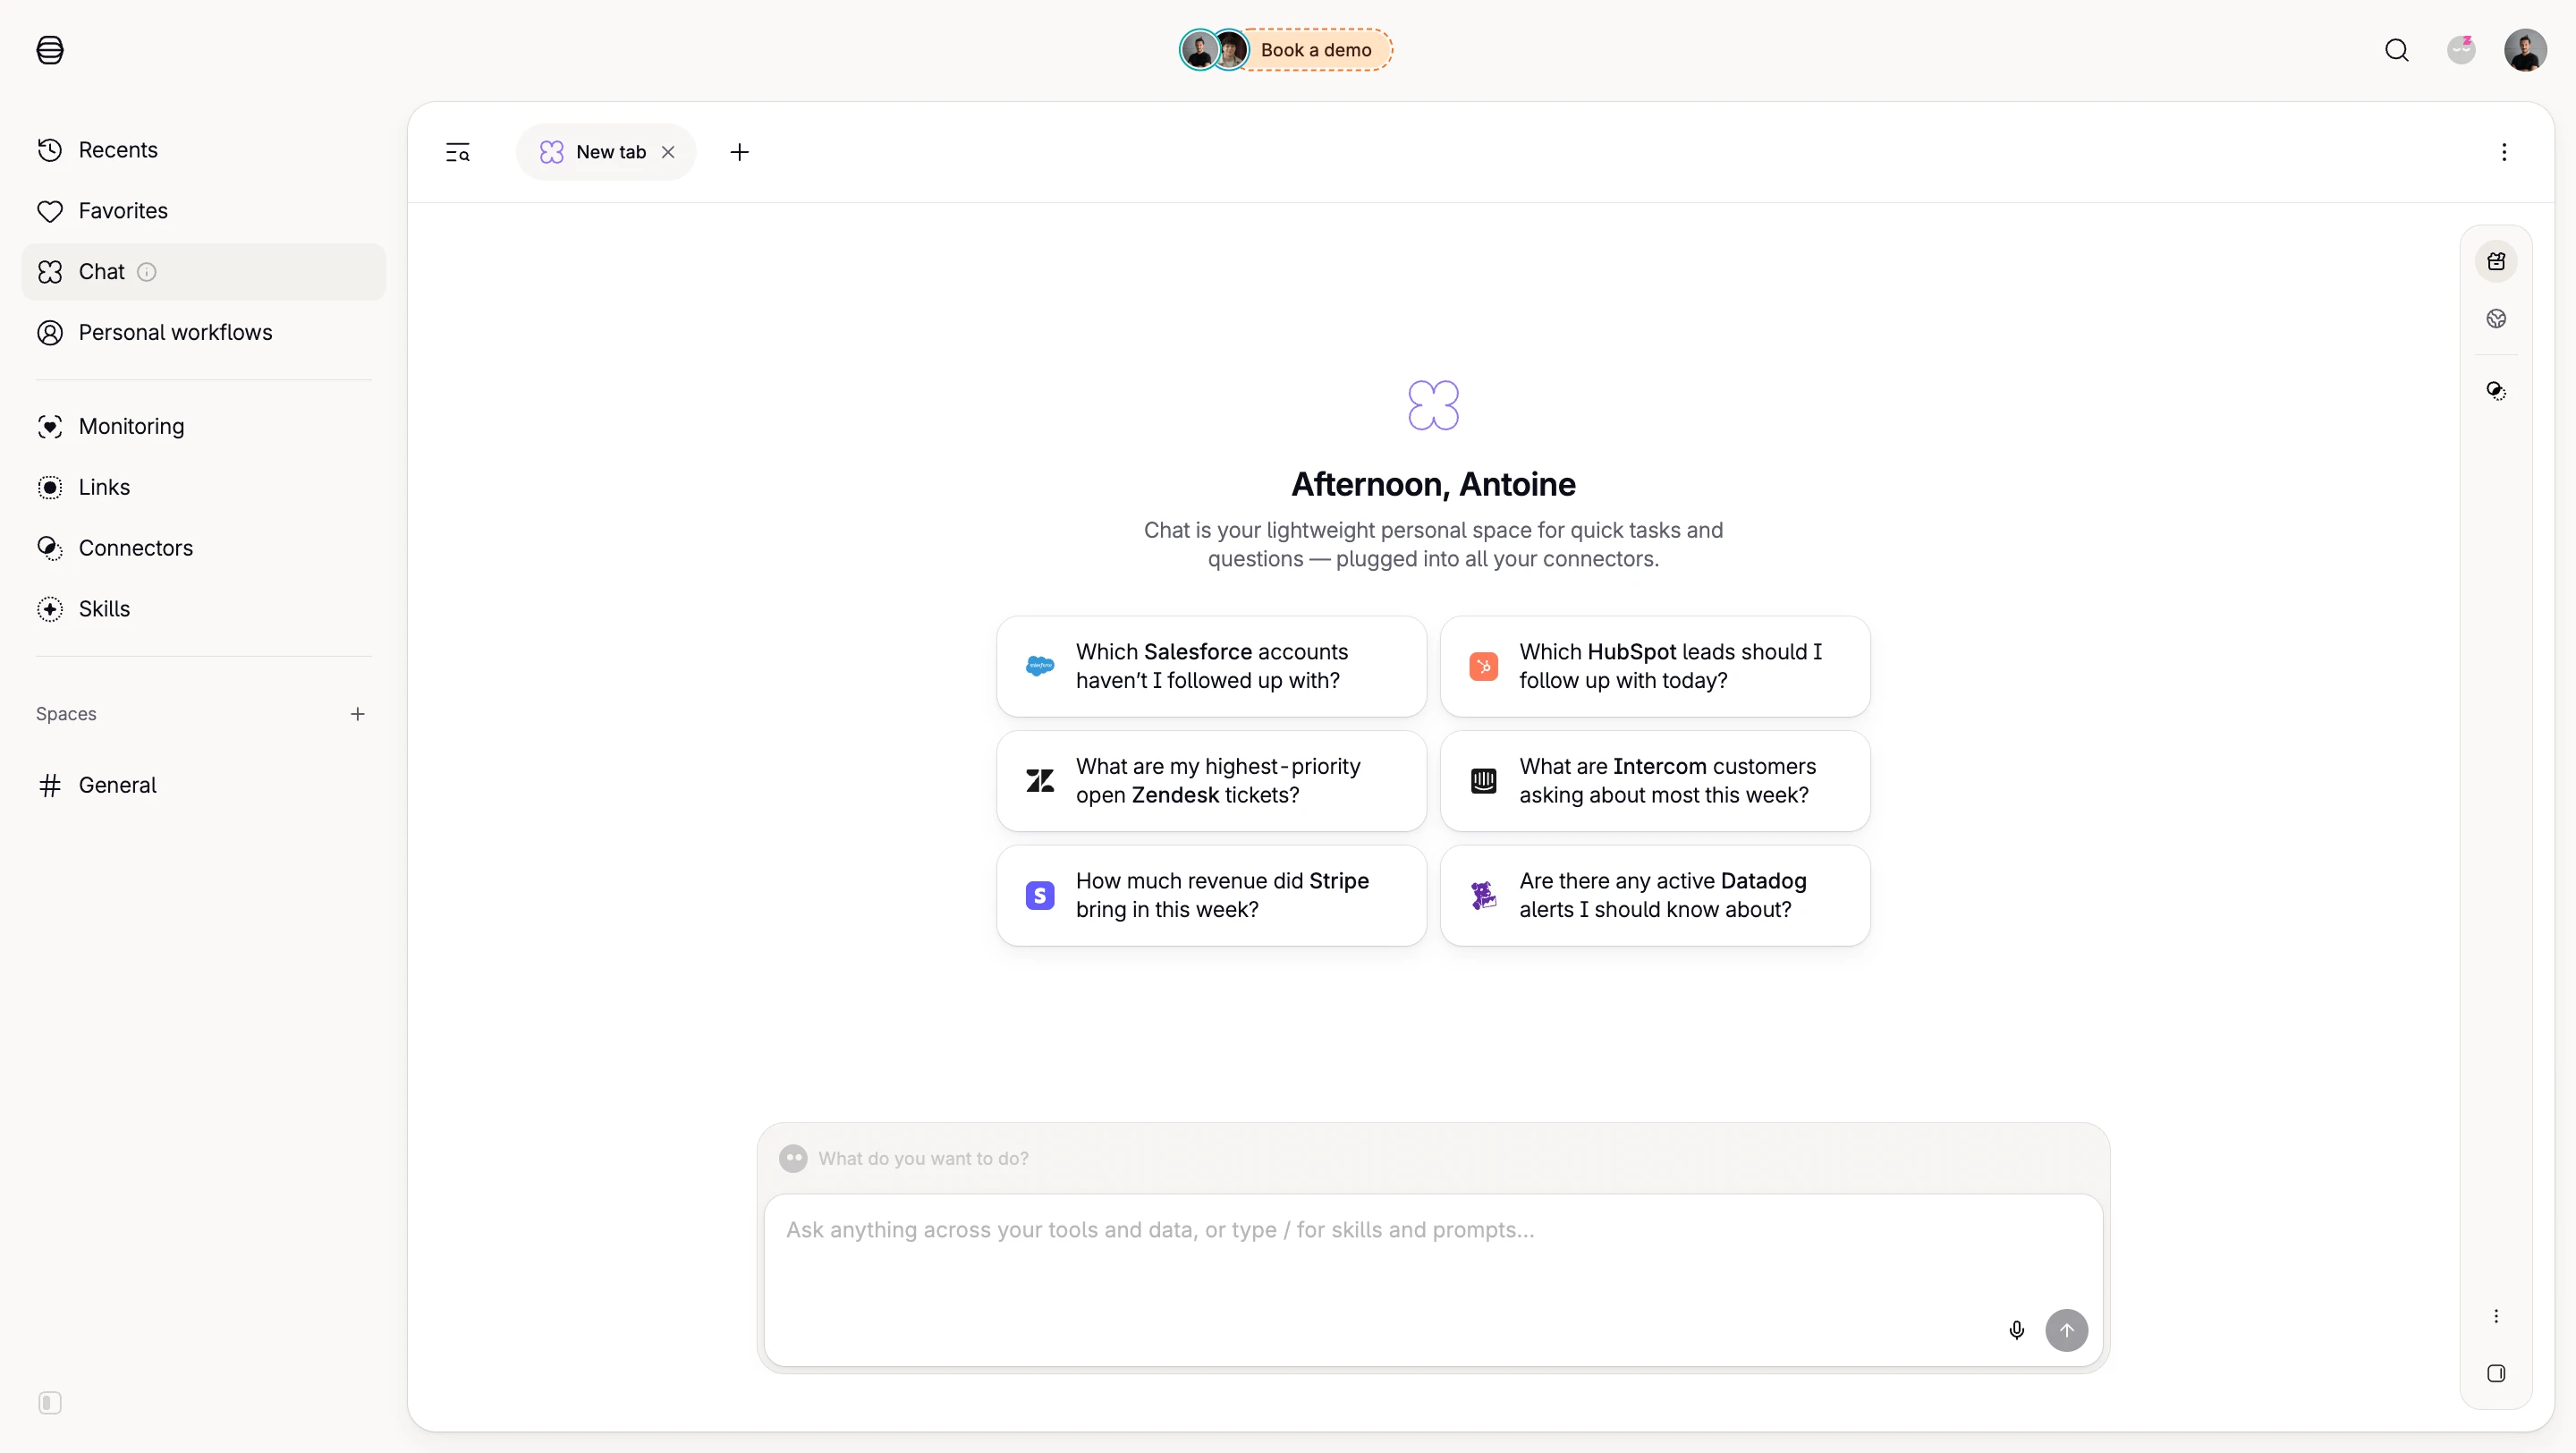This screenshot has width=2576, height=1453.
Task: Open the search icon in the top bar
Action: tap(2397, 50)
